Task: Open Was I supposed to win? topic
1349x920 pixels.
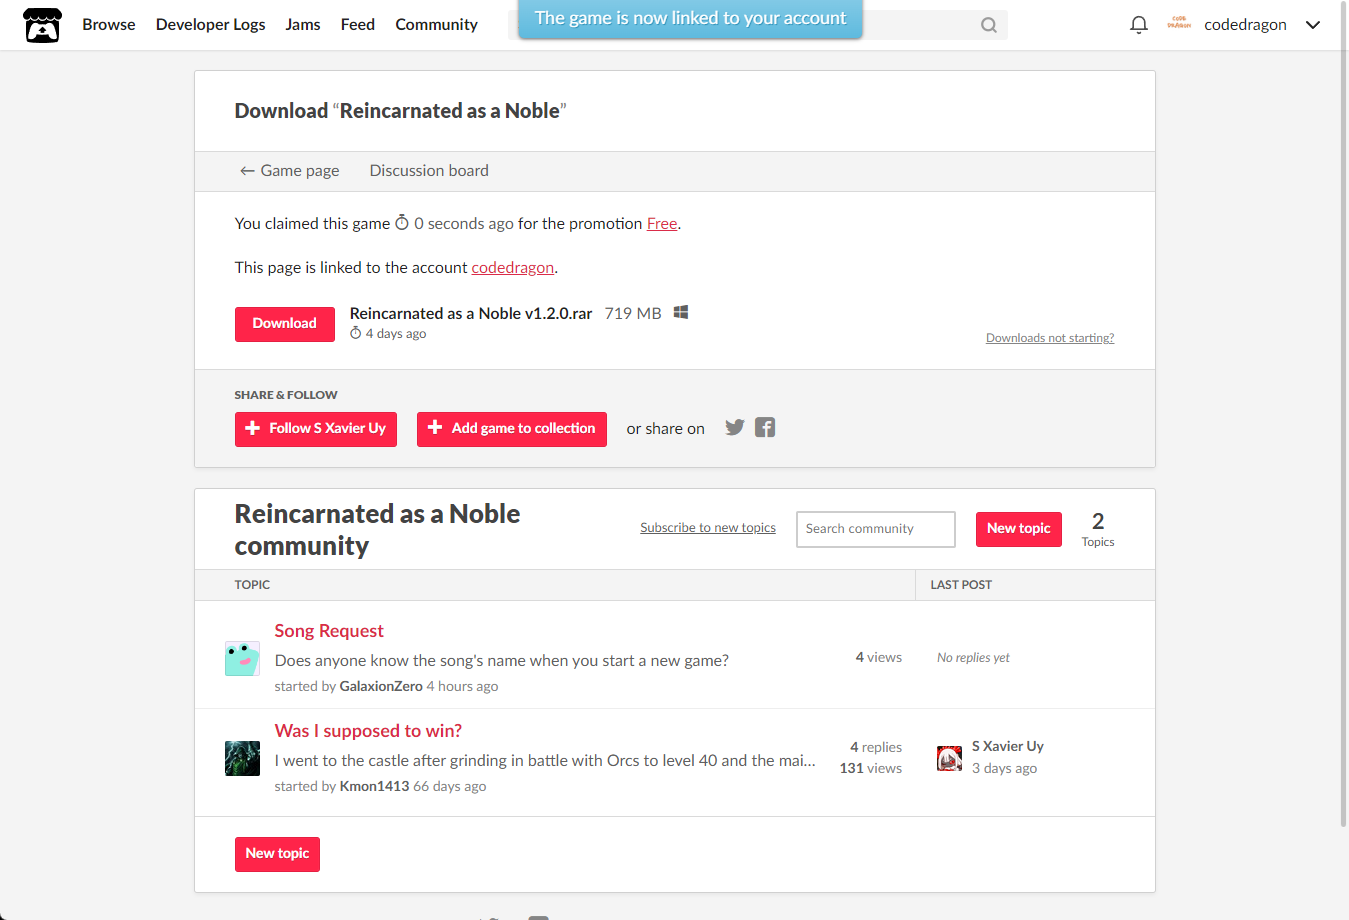Action: click(x=368, y=731)
